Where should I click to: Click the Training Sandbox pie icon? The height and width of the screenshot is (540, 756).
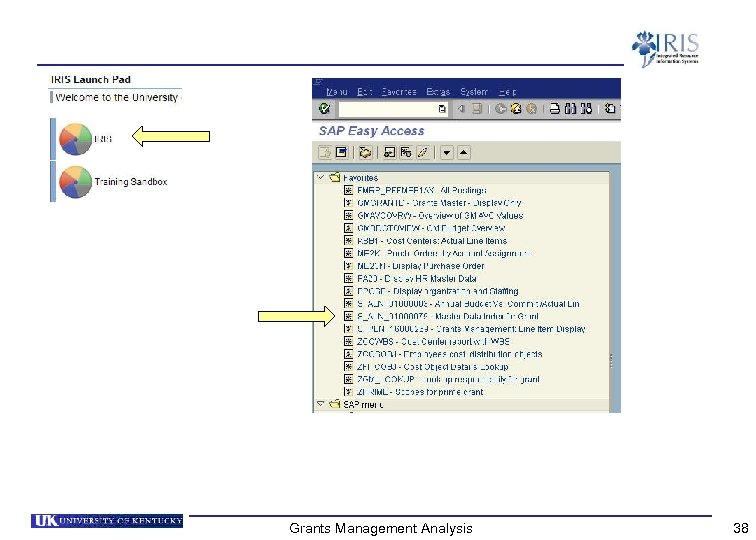(75, 182)
